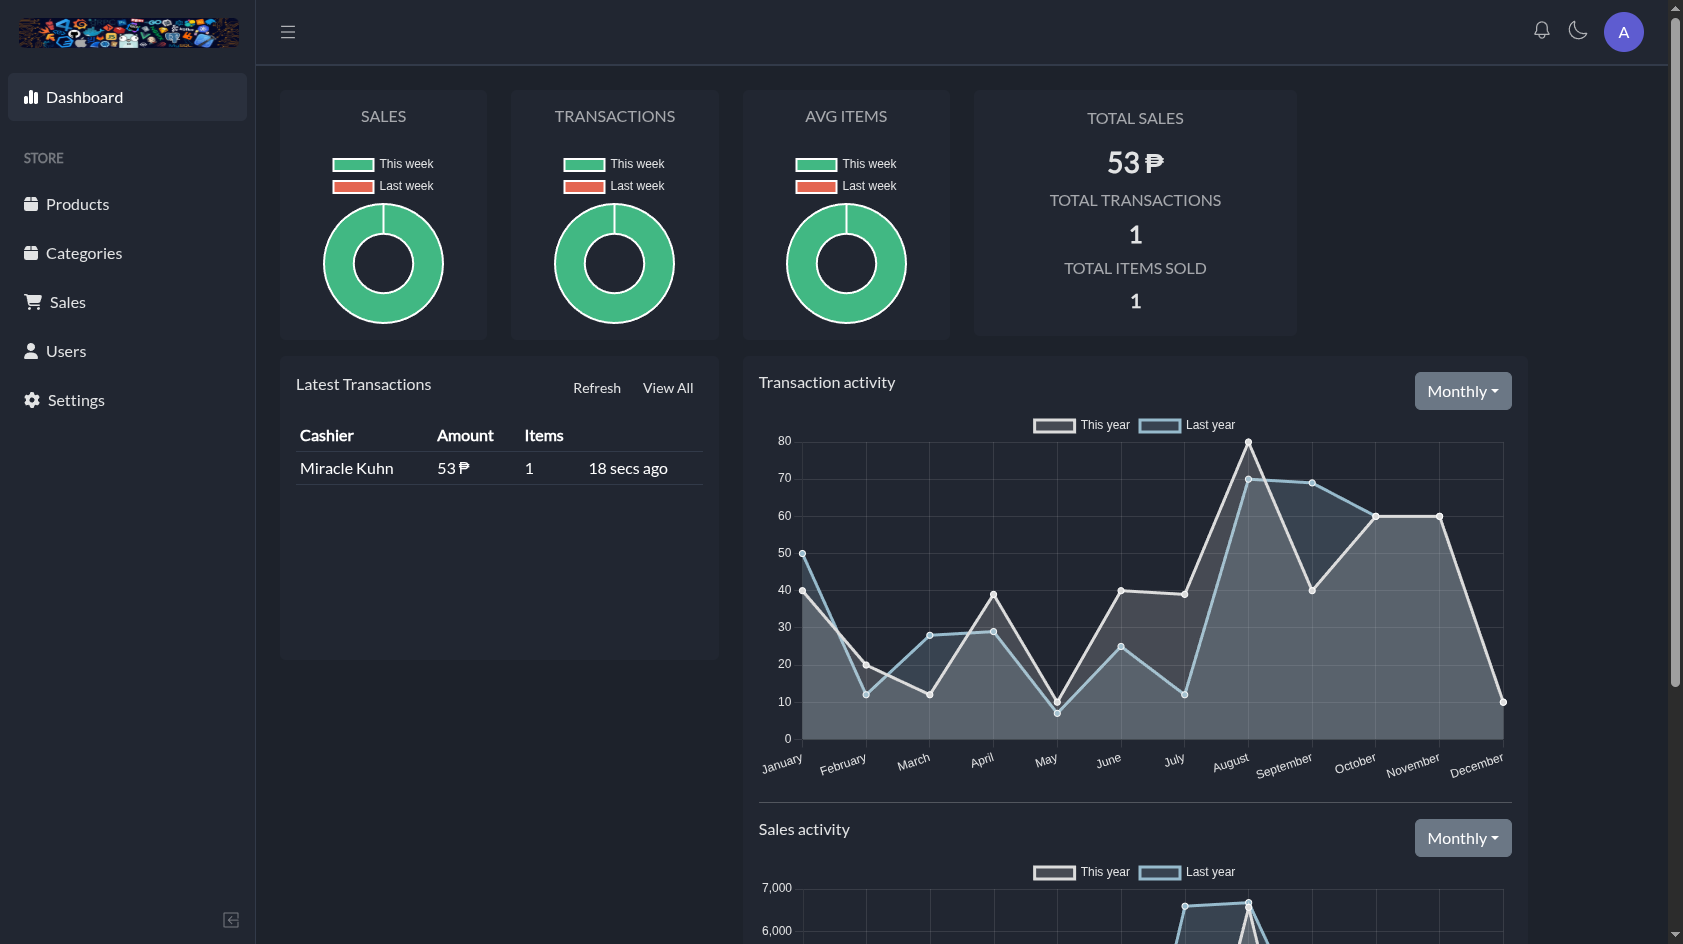The image size is (1683, 944).
Task: Toggle Last week in TRANSACTIONS legend
Action: coord(614,186)
